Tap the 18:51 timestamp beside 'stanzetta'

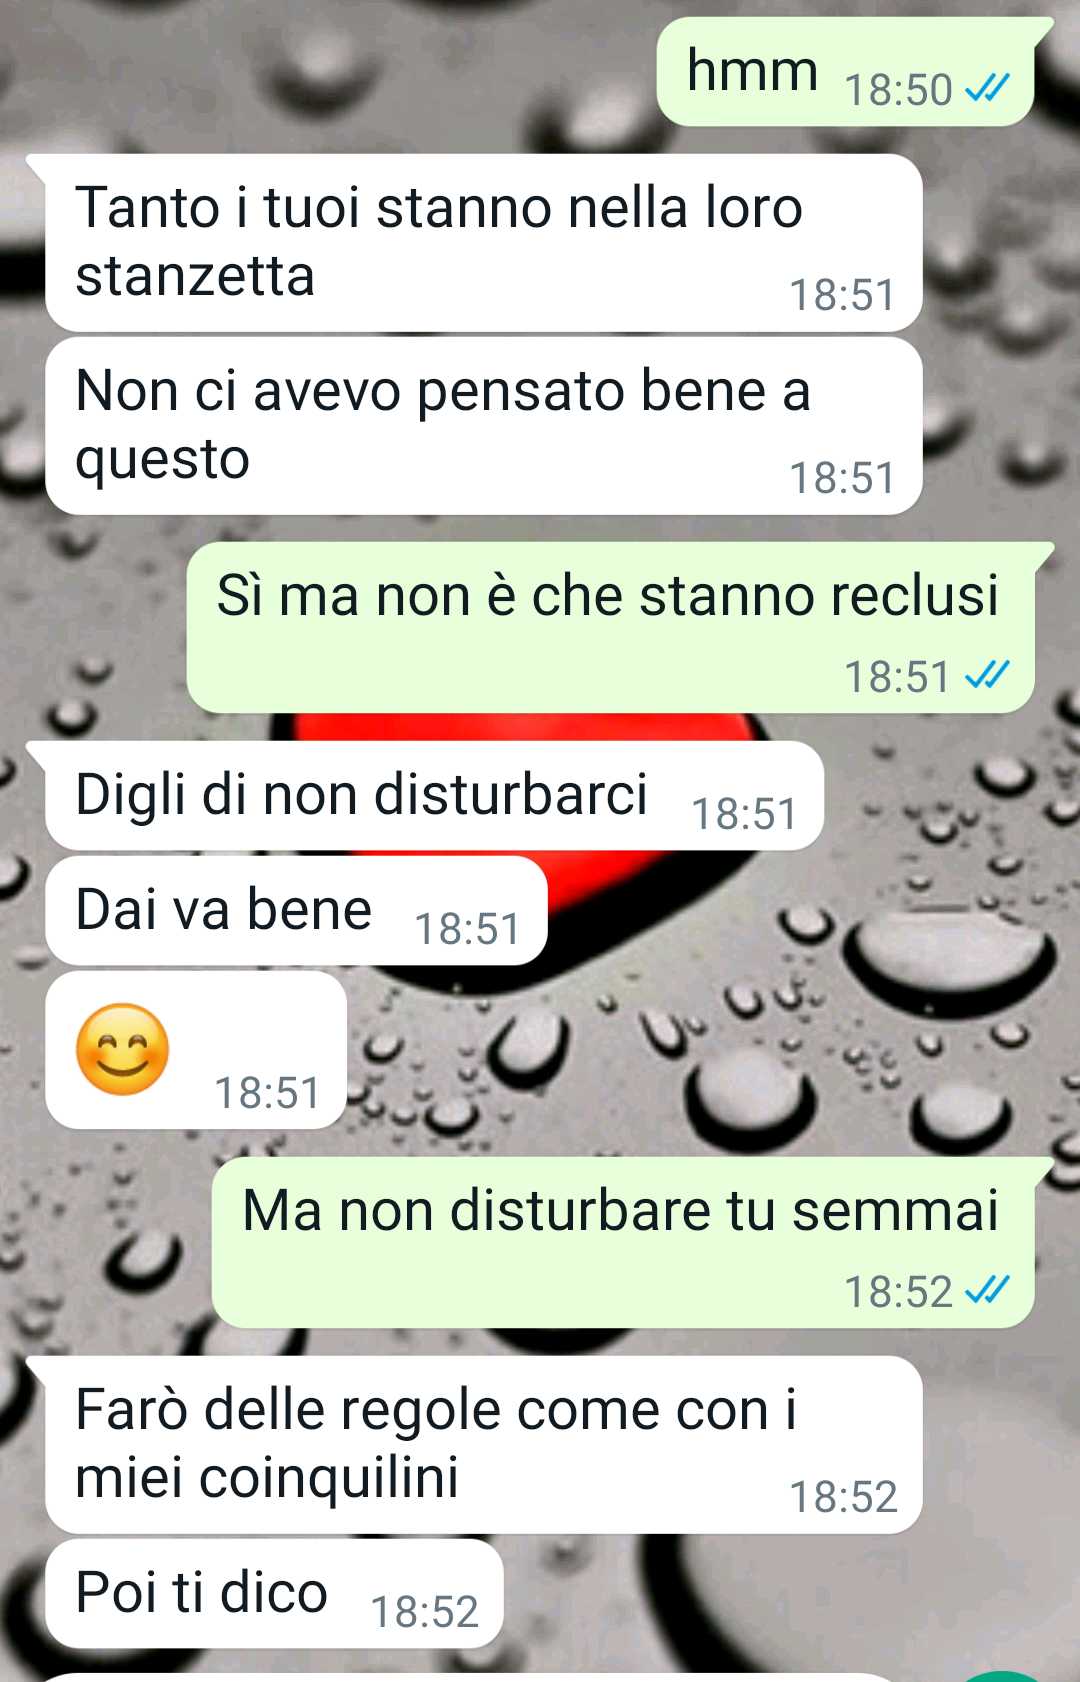(x=843, y=295)
